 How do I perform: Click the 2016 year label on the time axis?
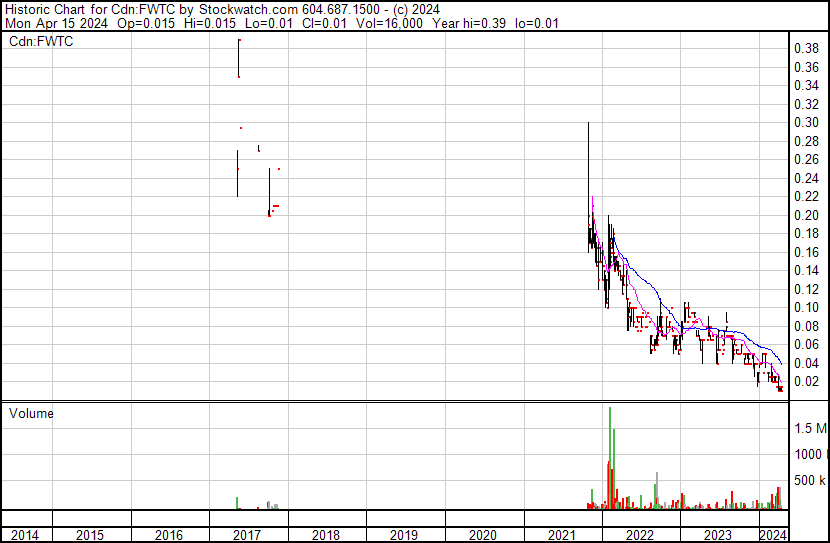coord(168,535)
